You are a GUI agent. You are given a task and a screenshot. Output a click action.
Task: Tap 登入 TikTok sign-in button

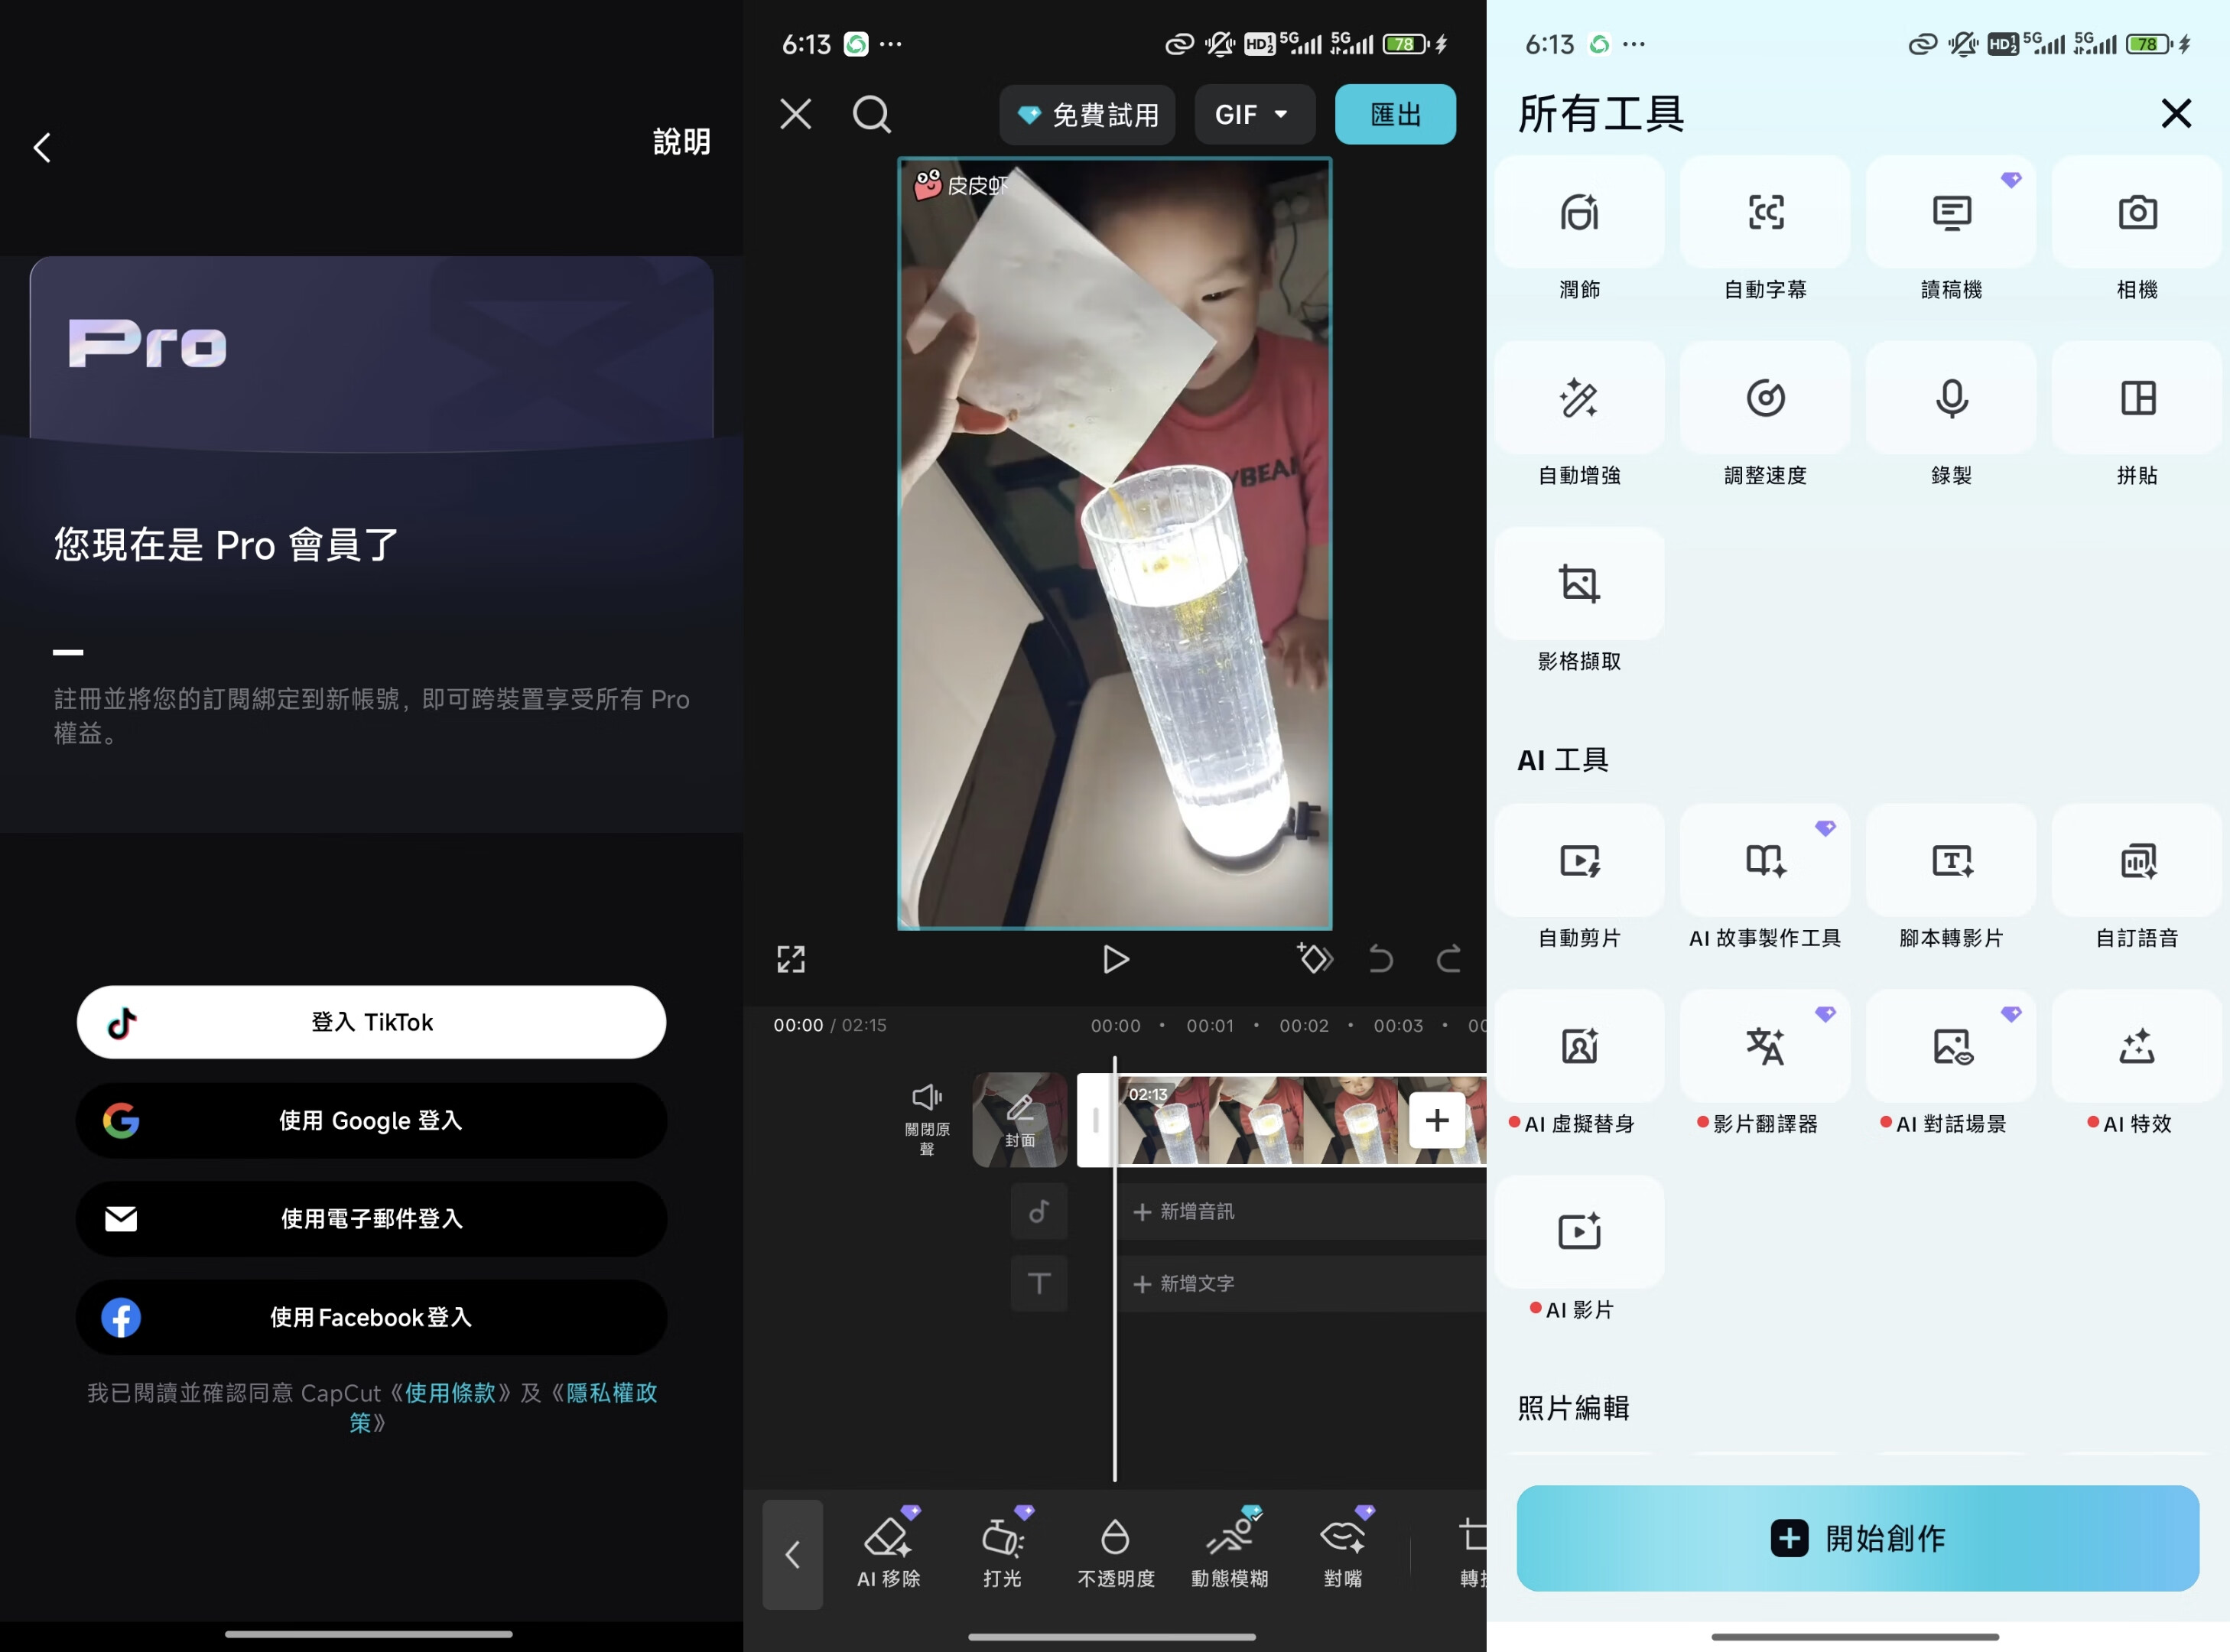point(371,1022)
